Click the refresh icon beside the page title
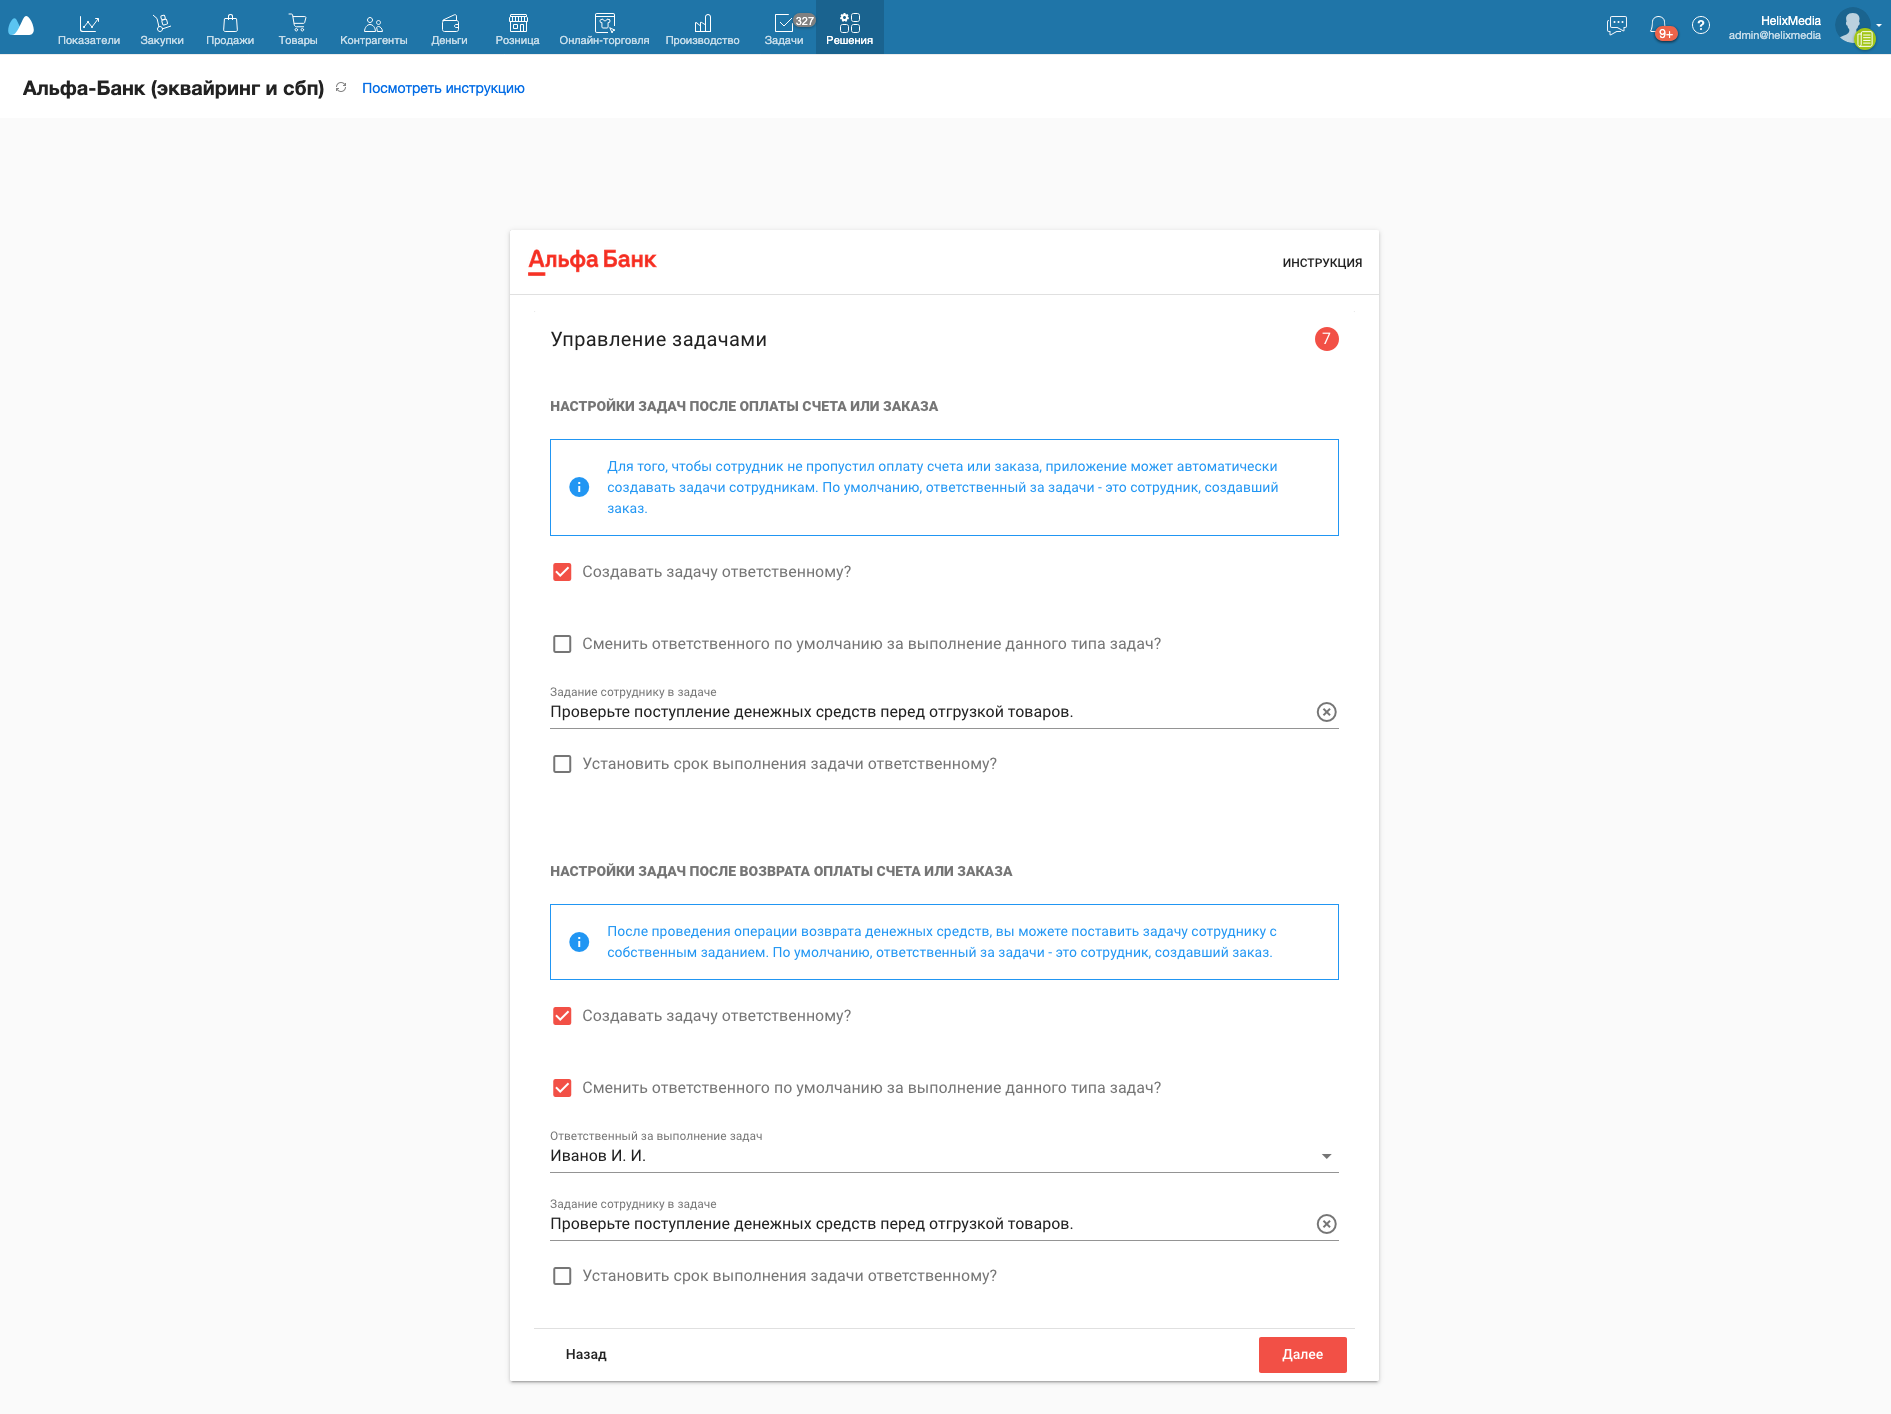1891x1414 pixels. pyautogui.click(x=341, y=88)
